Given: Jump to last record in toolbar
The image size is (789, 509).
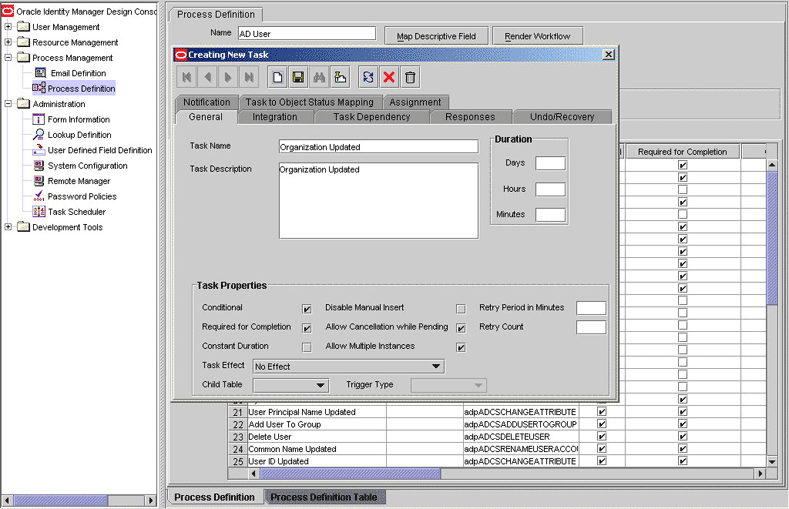Looking at the screenshot, I should tap(249, 77).
